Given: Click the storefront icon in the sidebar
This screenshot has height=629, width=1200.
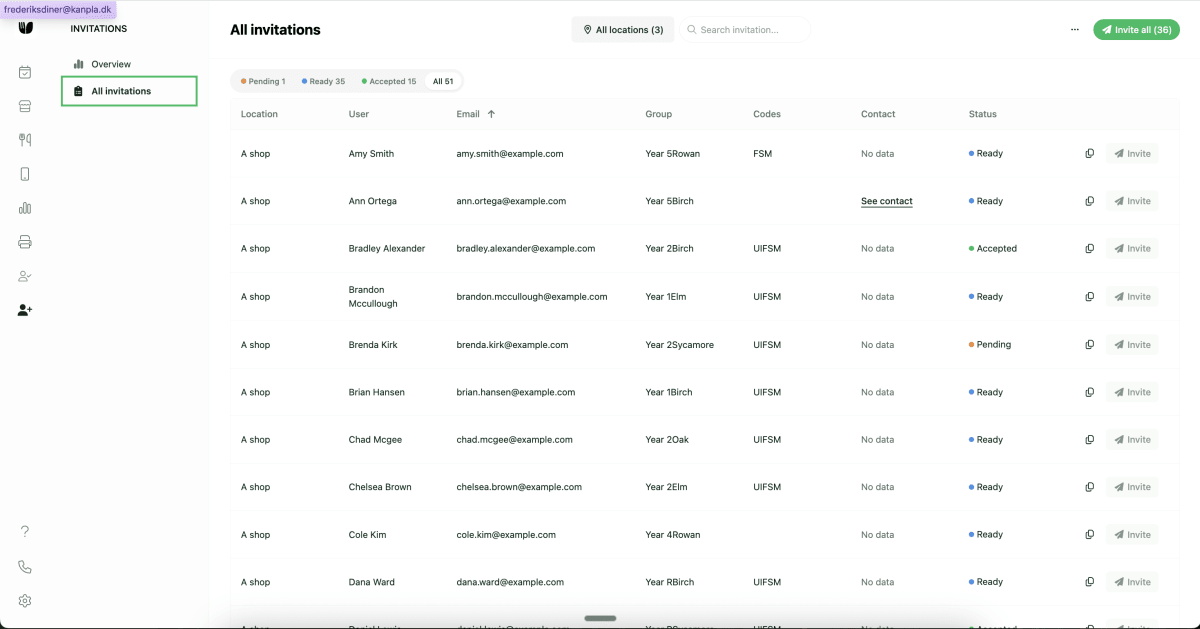Looking at the screenshot, I should pyautogui.click(x=25, y=106).
